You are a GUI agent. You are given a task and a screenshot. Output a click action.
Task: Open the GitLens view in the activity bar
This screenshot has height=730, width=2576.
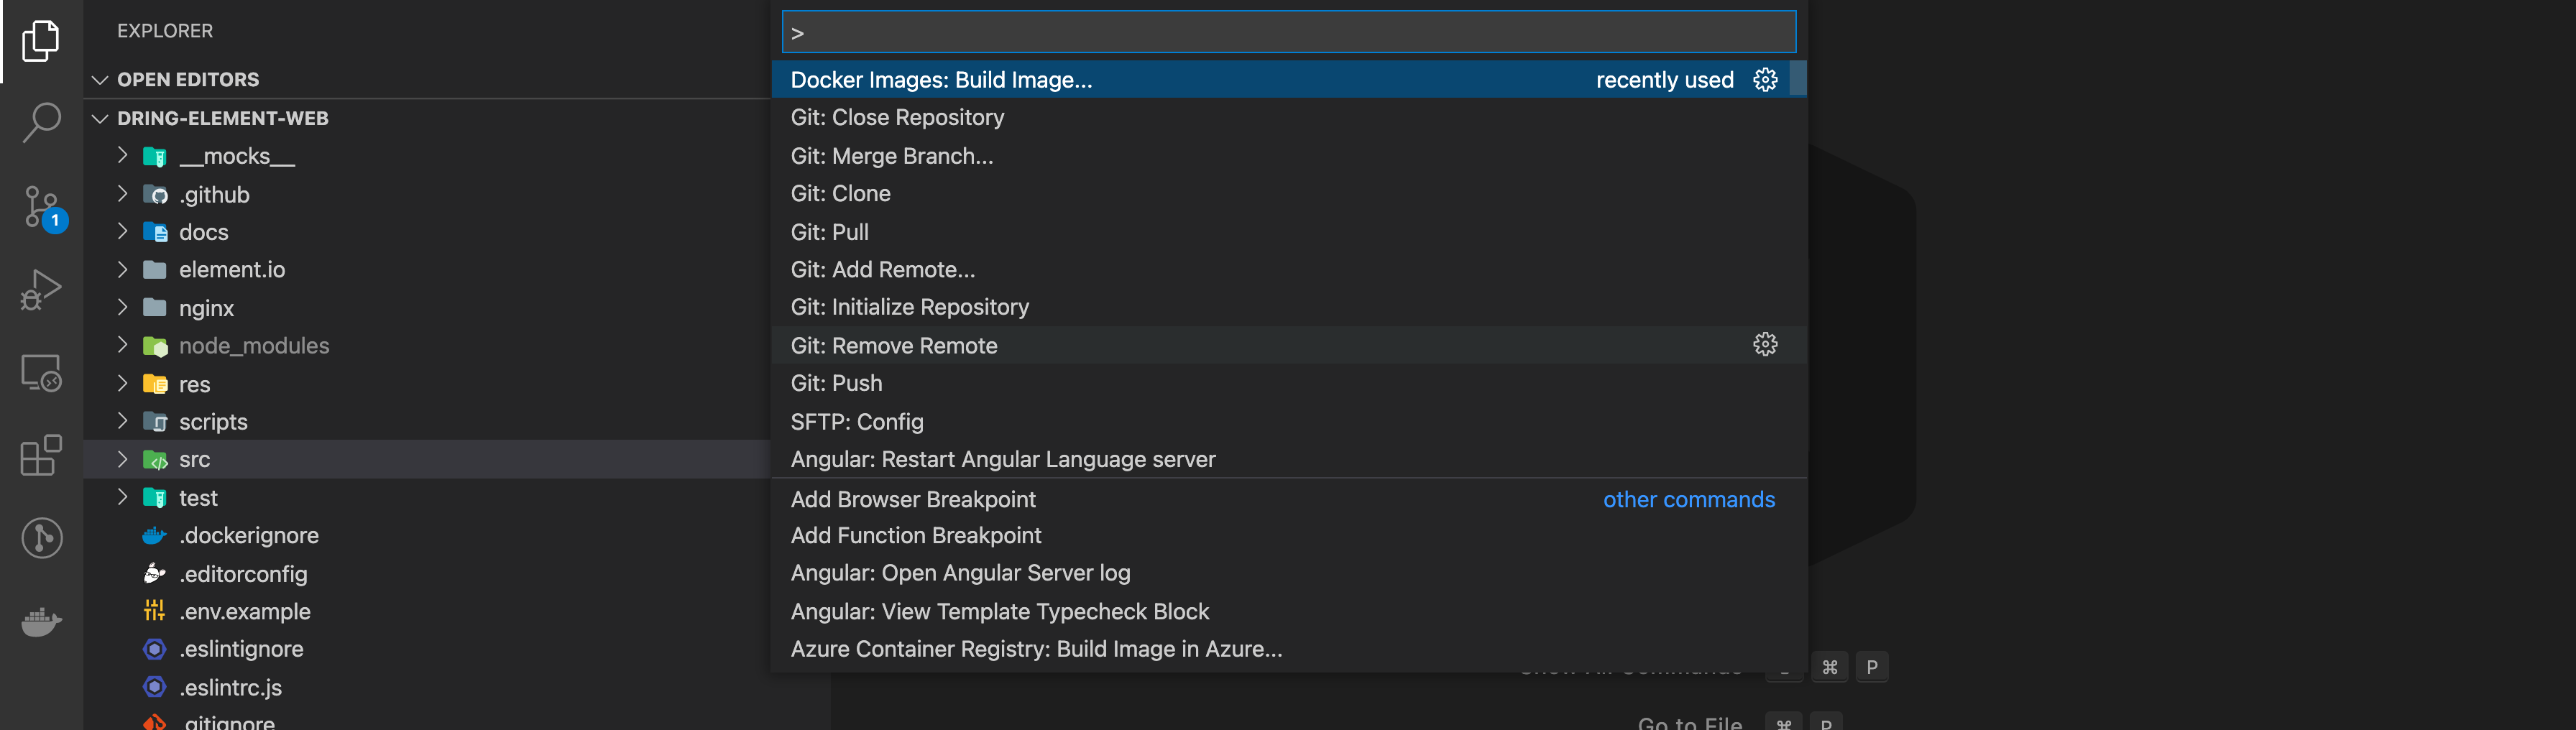(x=40, y=538)
